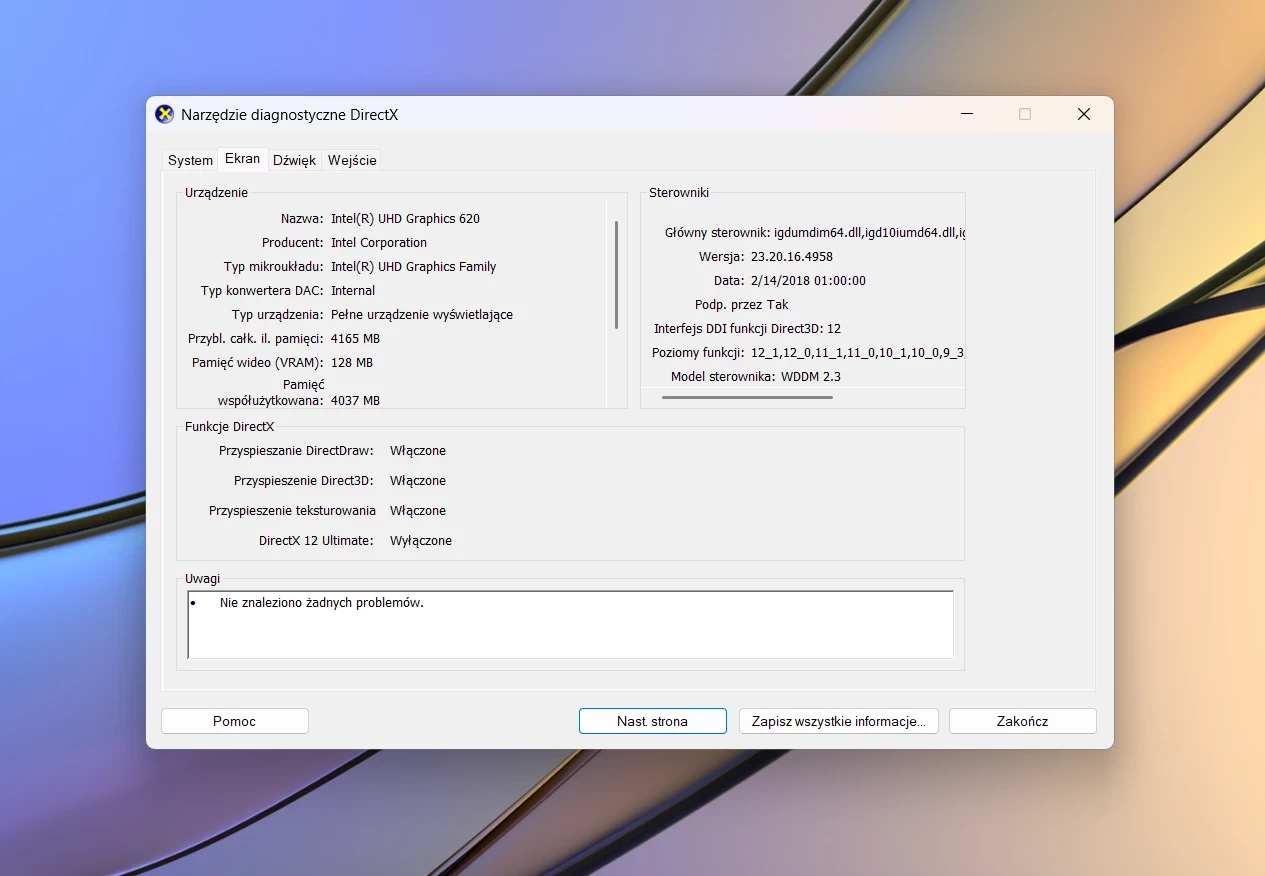Minimize the DirectX diagnostic tool window
Viewport: 1265px width, 876px height.
point(966,114)
